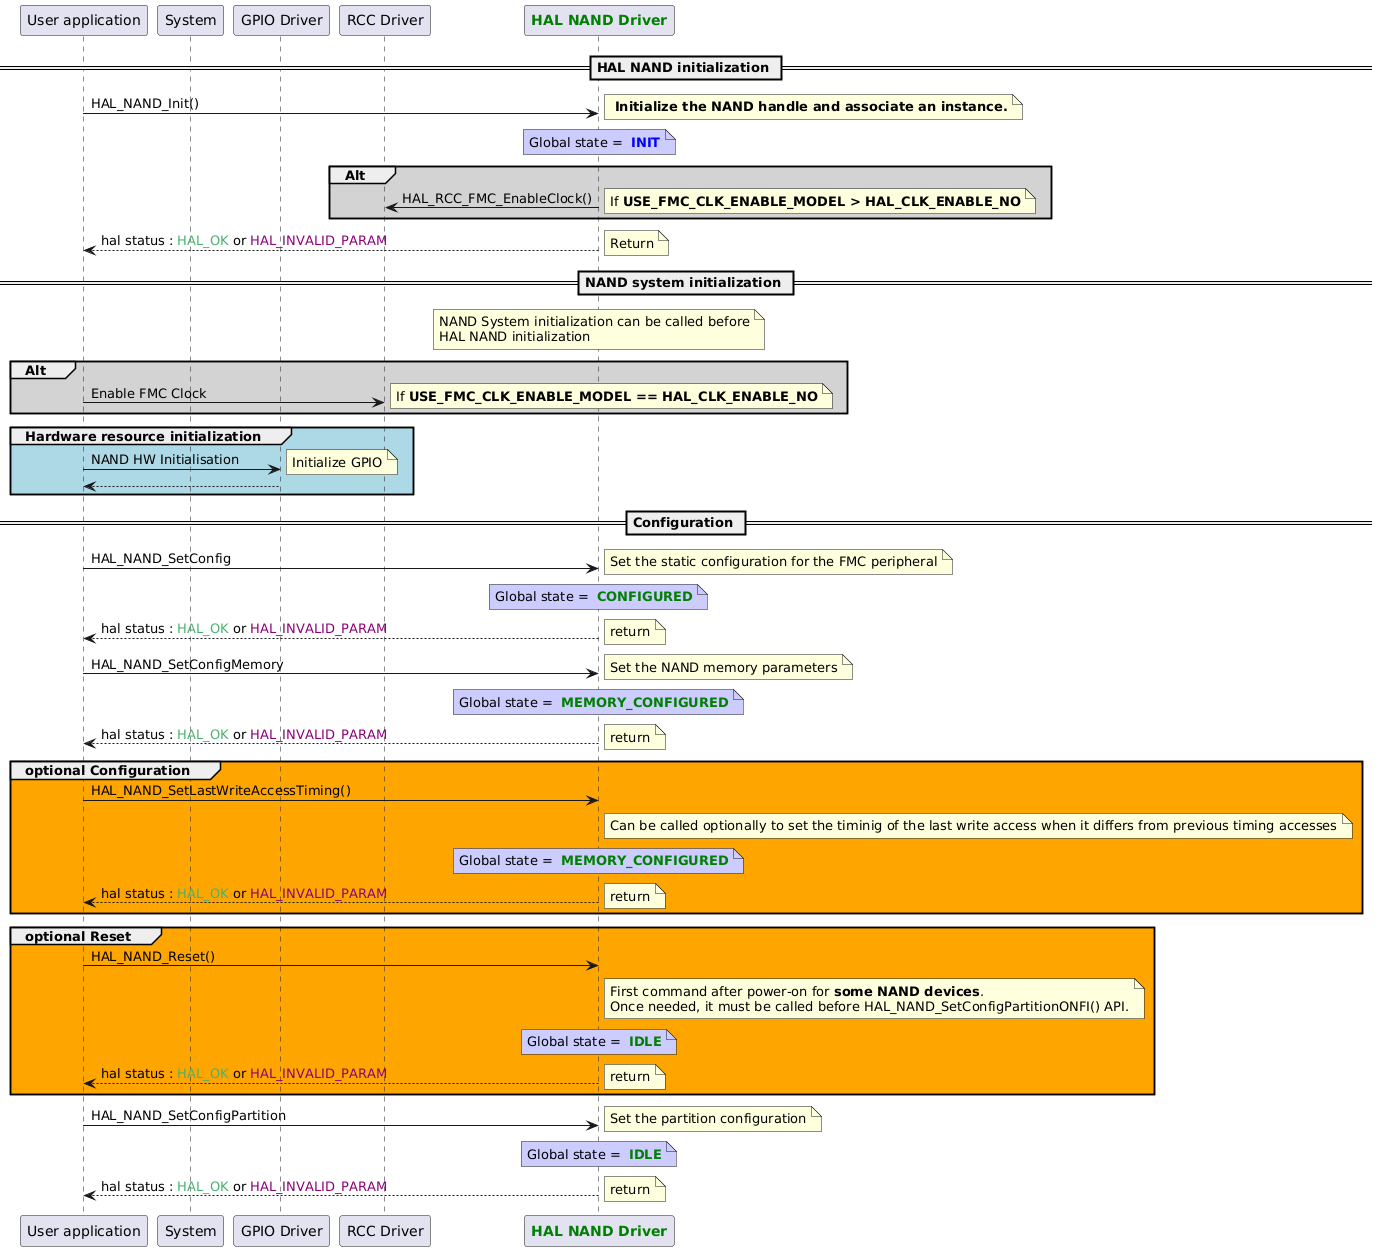The width and height of the screenshot is (1378, 1251).
Task: Select the 'Configuration' section divider title
Action: 685,522
